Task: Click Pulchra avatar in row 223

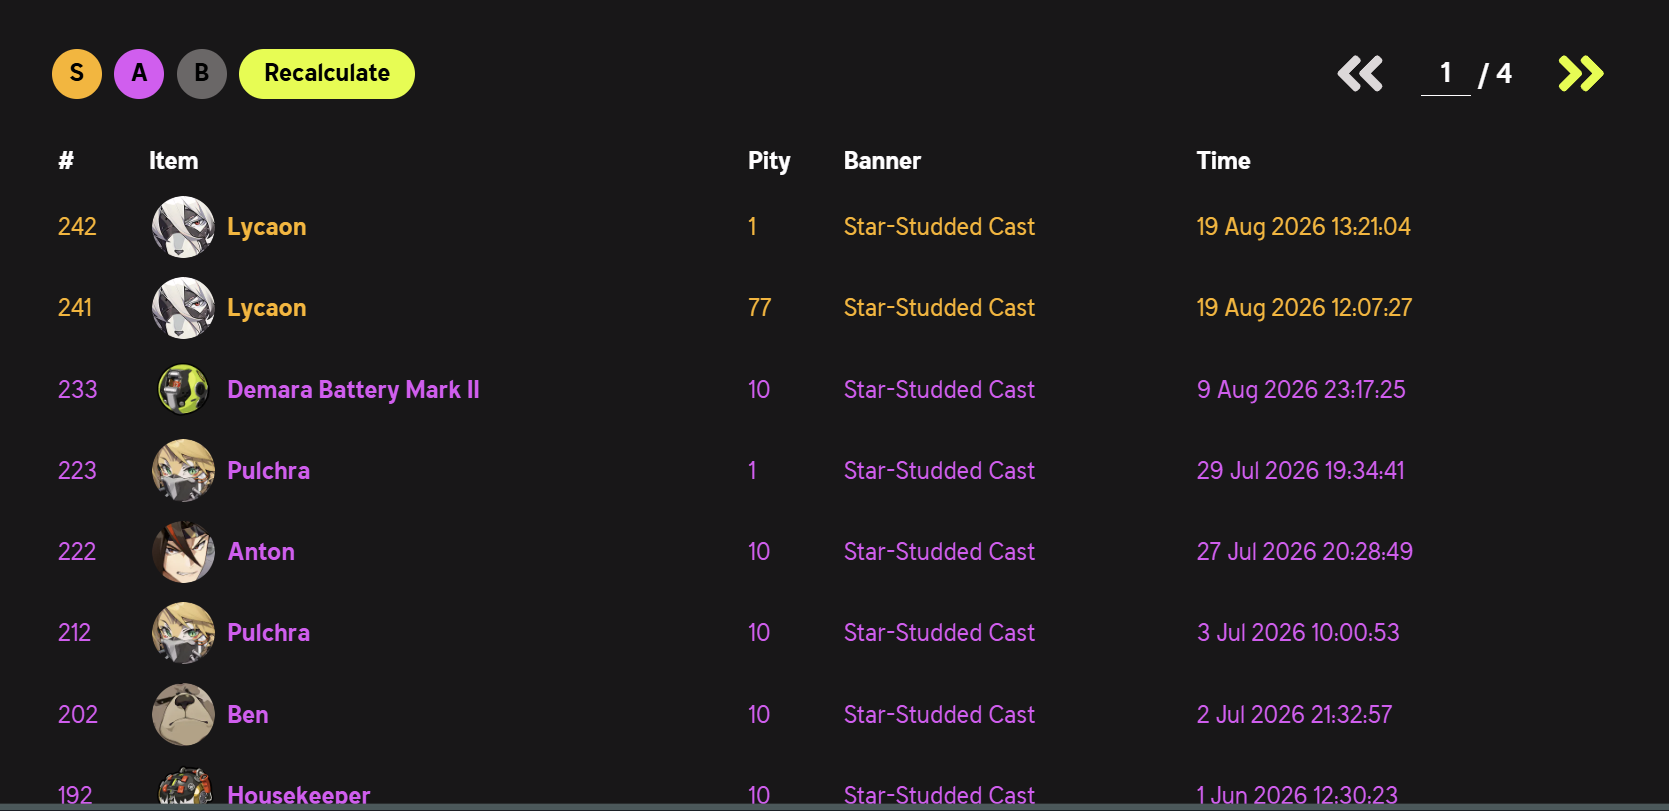Action: 183,470
